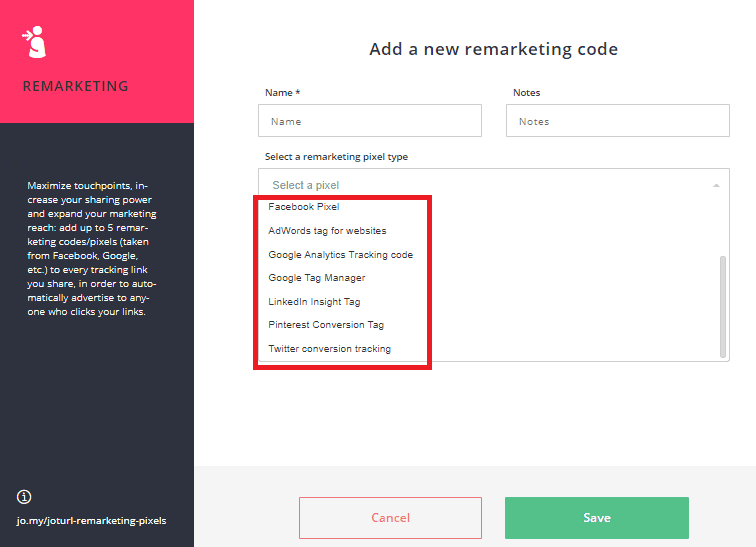This screenshot has width=756, height=547.
Task: Click the Cancel button
Action: (x=390, y=518)
